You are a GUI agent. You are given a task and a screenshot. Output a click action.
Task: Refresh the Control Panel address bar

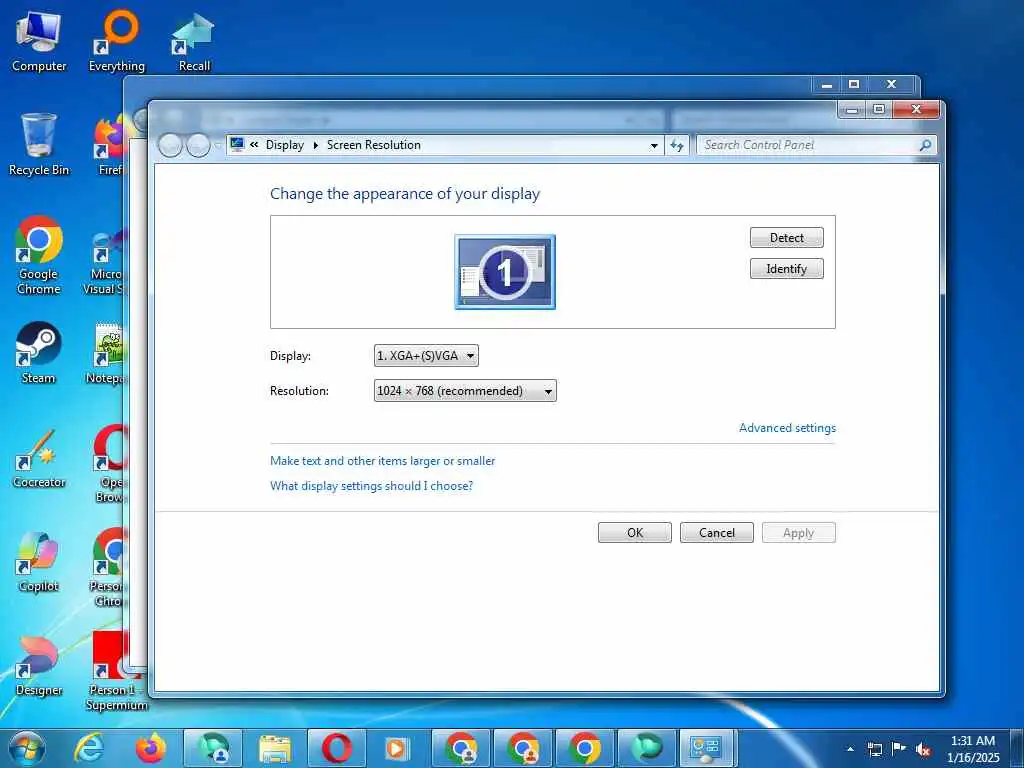pos(677,145)
